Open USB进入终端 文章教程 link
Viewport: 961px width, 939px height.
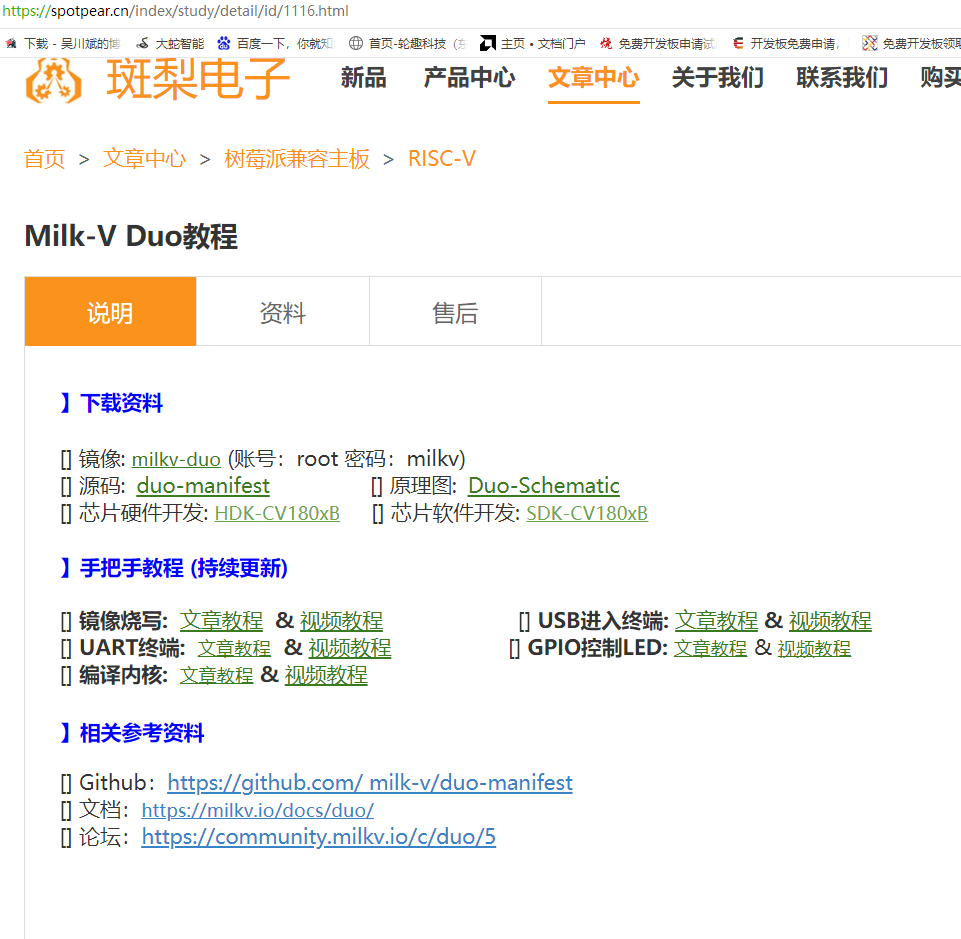[716, 621]
